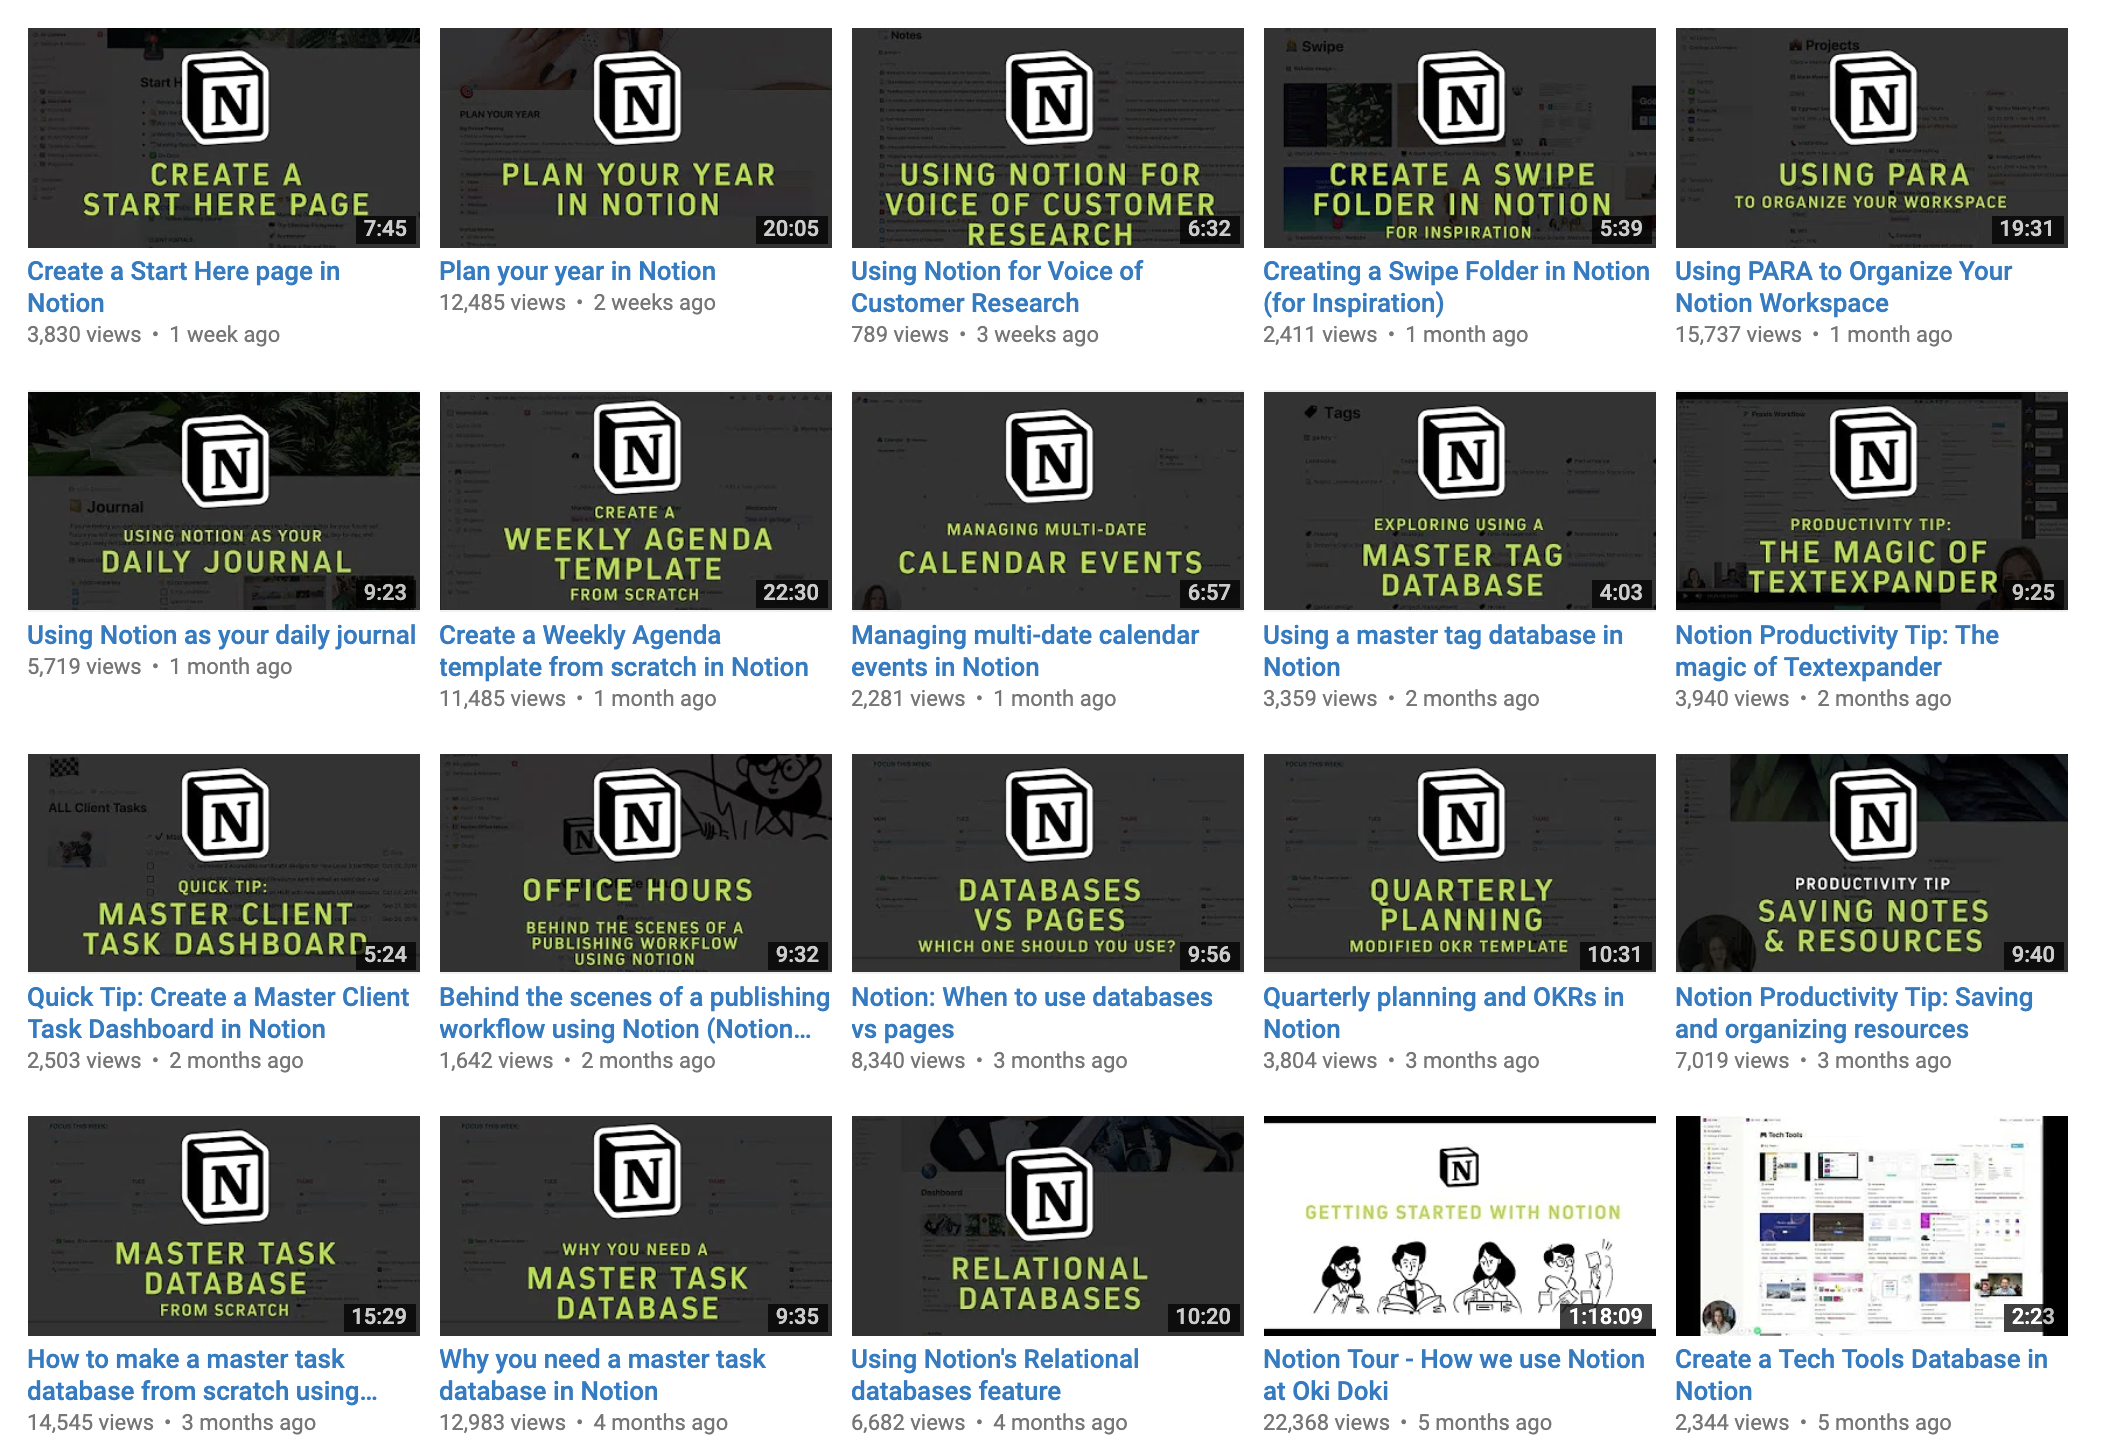Play the Tech Tools gallery screenshot thumbnail
The image size is (2108, 1456).
1872,1226
